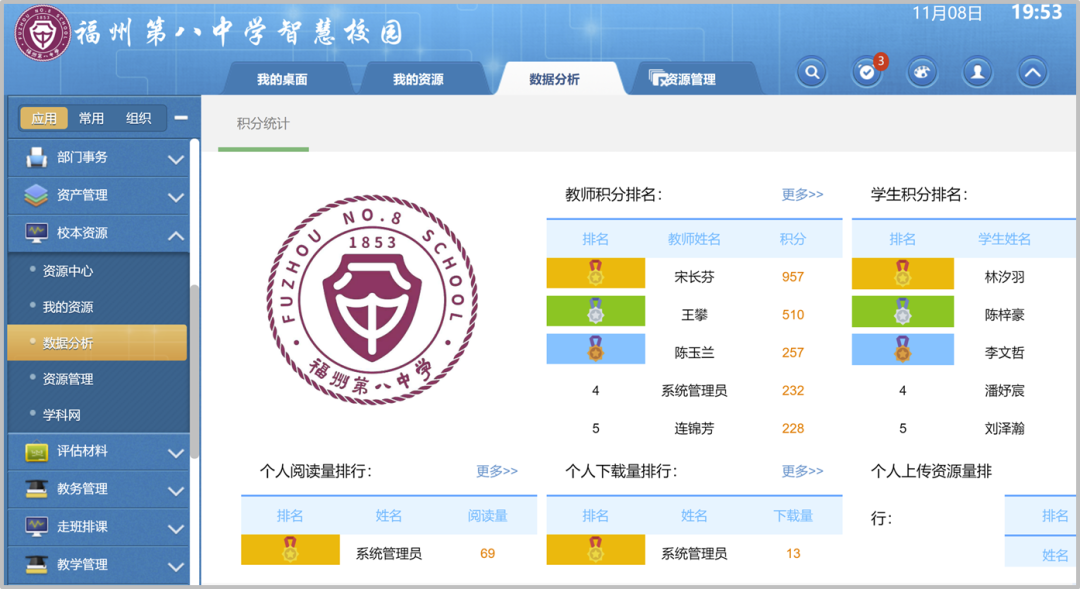Click gold medal in 个人阅读量排行 table

click(290, 549)
